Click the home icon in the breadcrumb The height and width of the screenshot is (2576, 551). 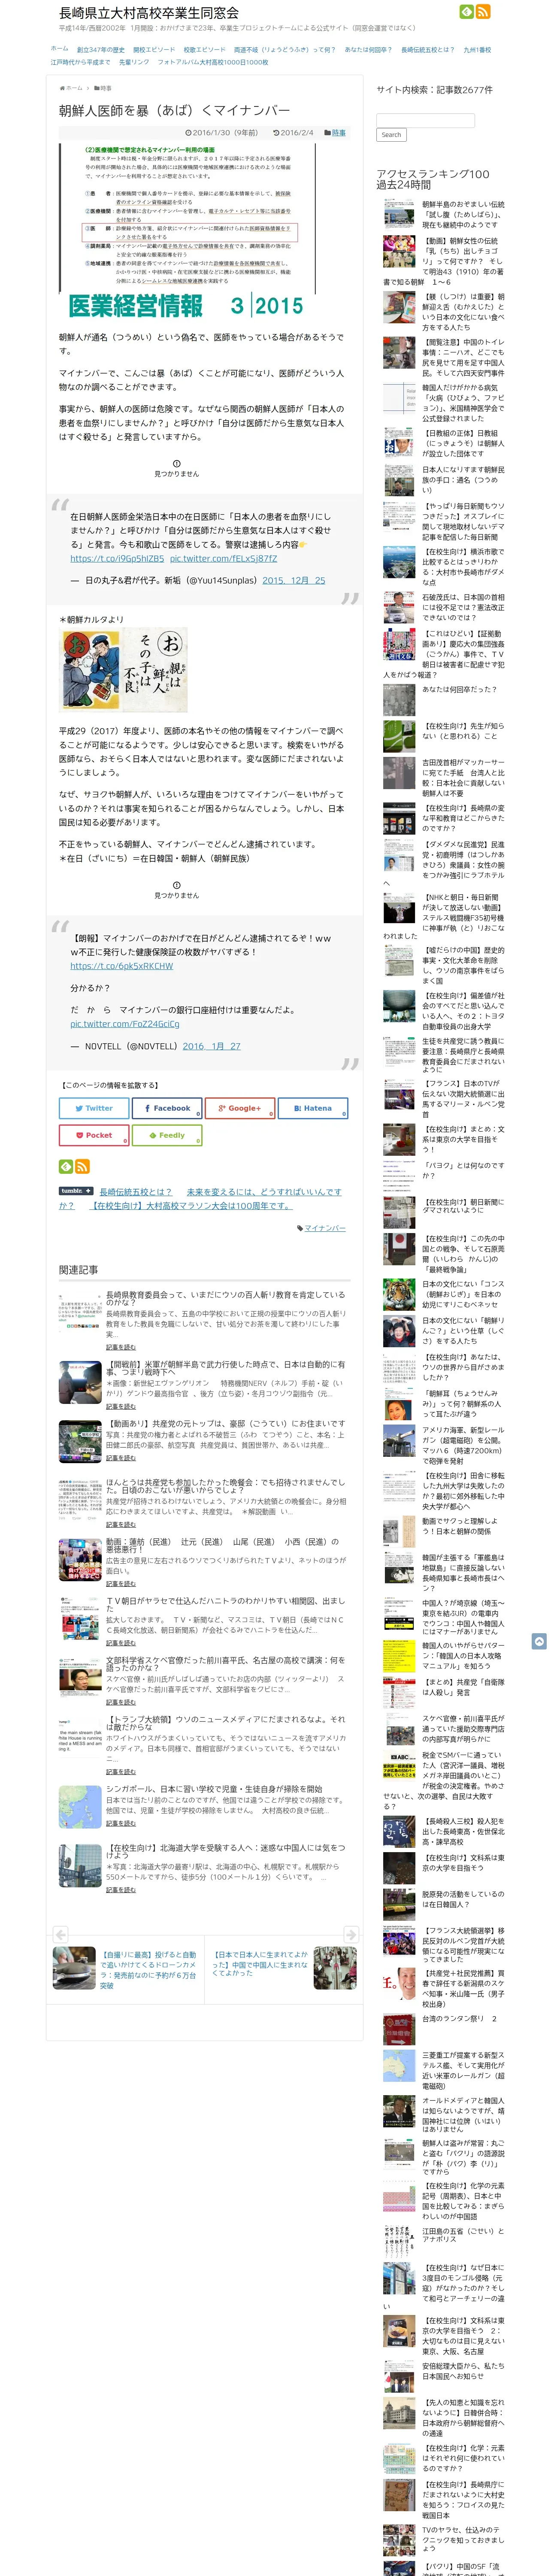coord(62,88)
